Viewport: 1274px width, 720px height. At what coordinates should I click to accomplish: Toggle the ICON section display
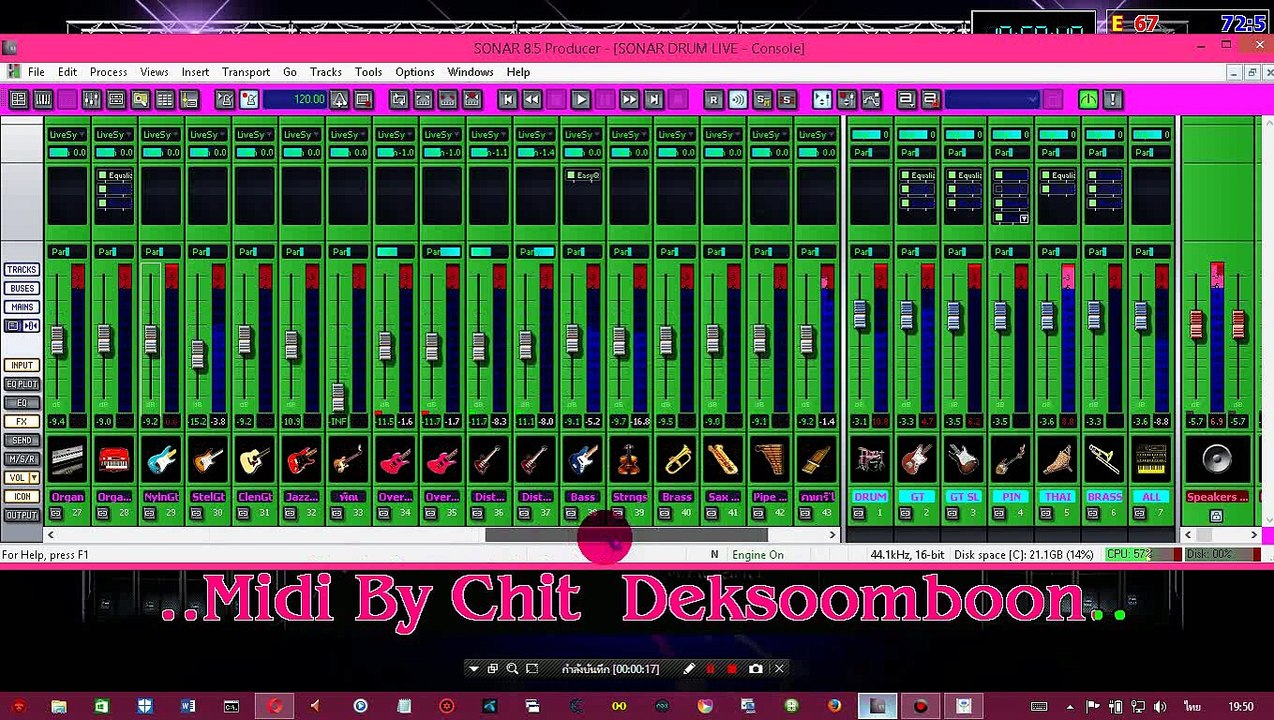pos(22,497)
